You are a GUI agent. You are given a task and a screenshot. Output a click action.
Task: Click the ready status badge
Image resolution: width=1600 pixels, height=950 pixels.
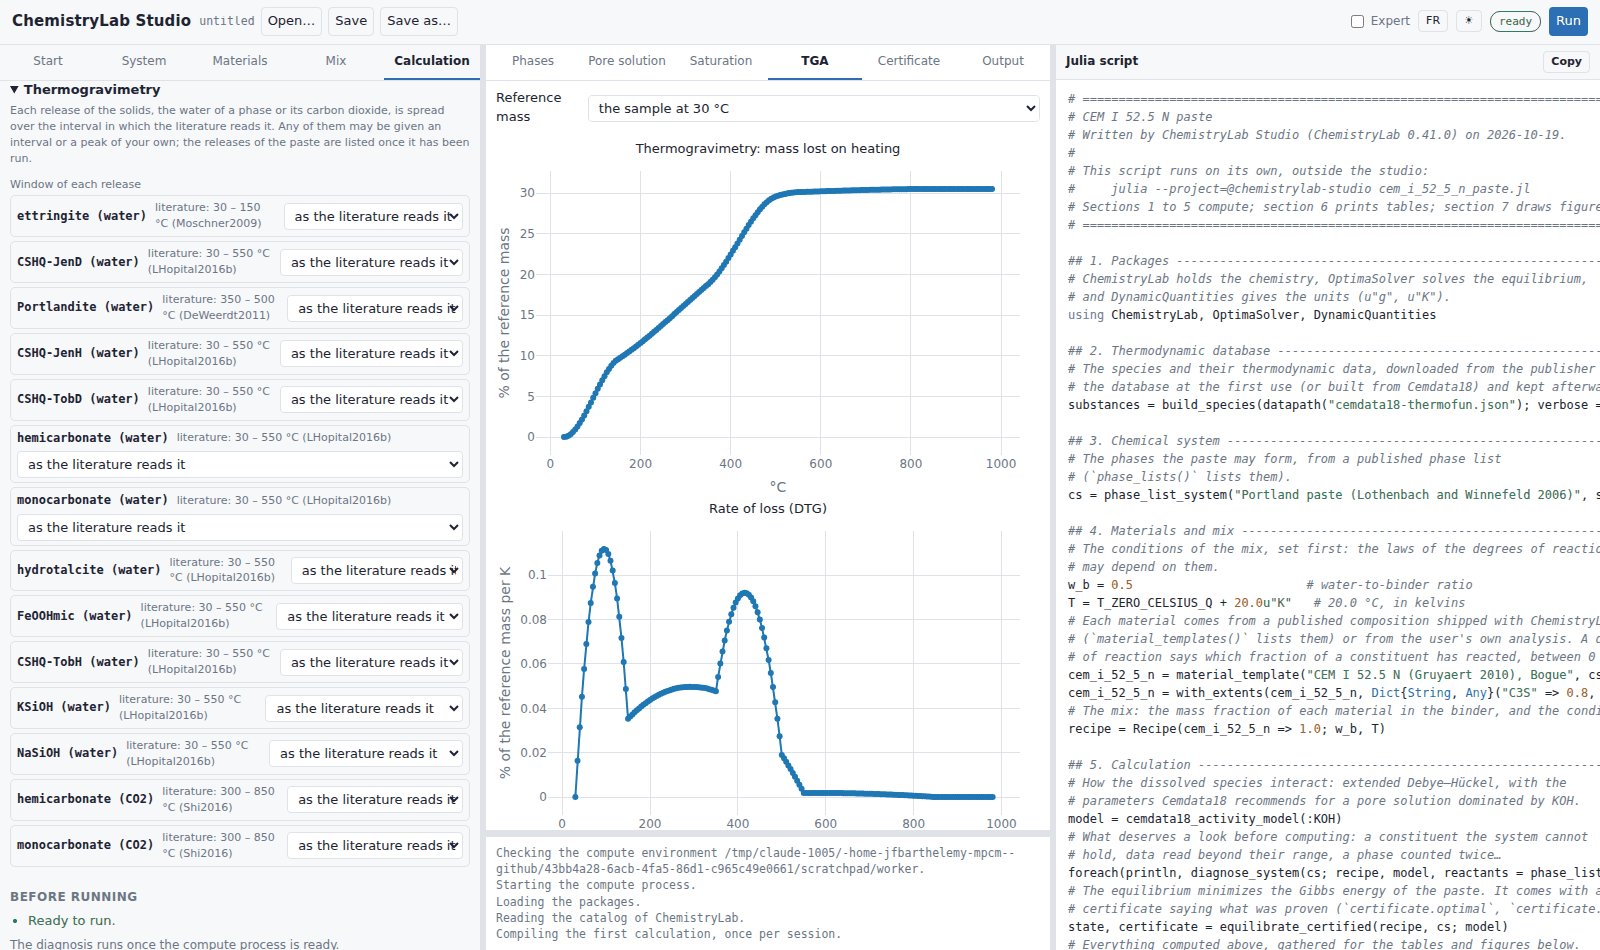pyautogui.click(x=1515, y=21)
